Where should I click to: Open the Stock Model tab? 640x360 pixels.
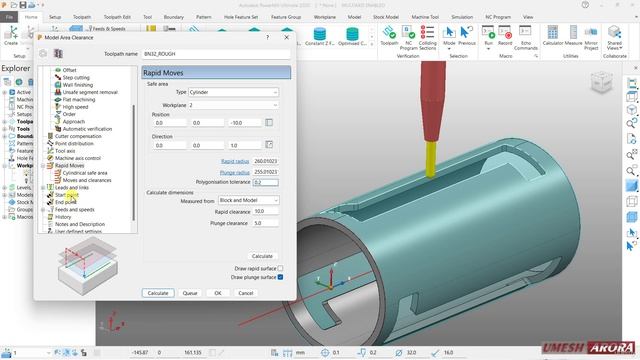click(x=386, y=17)
